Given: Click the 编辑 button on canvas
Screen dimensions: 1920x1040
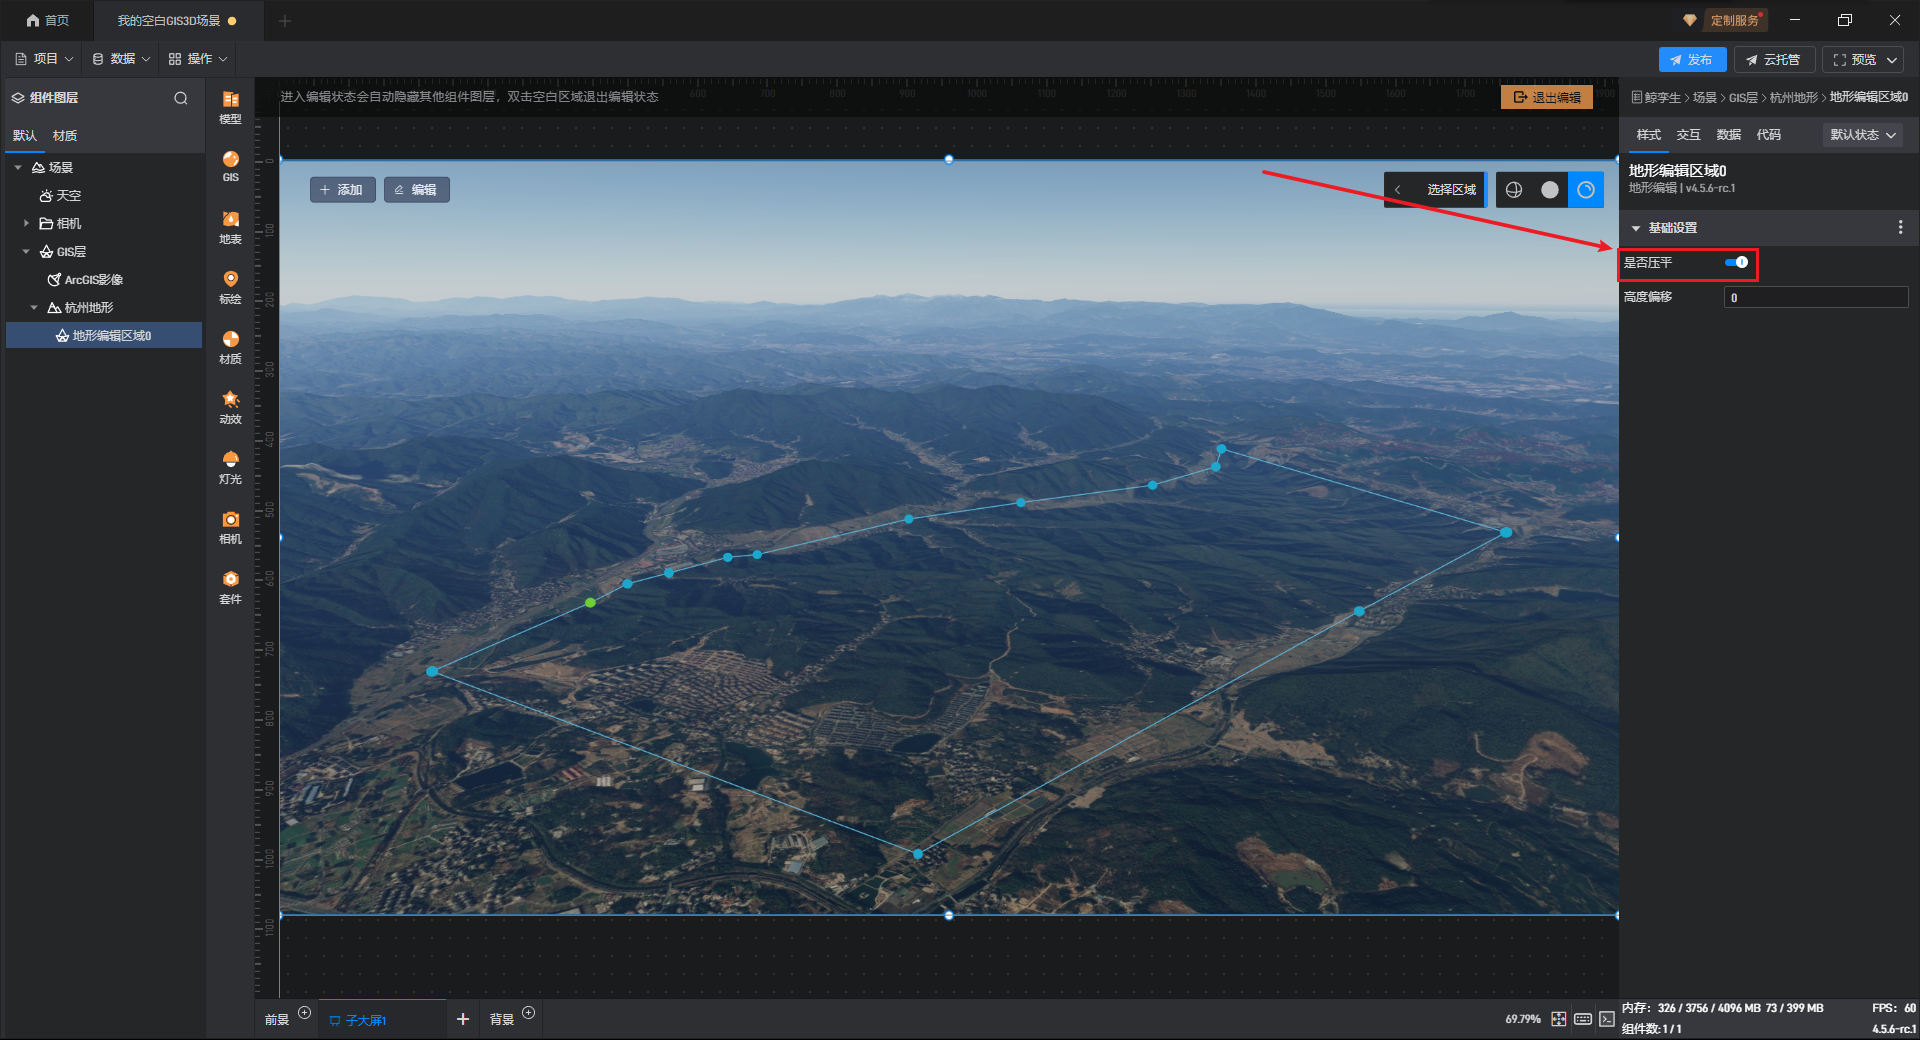Looking at the screenshot, I should [x=416, y=190].
